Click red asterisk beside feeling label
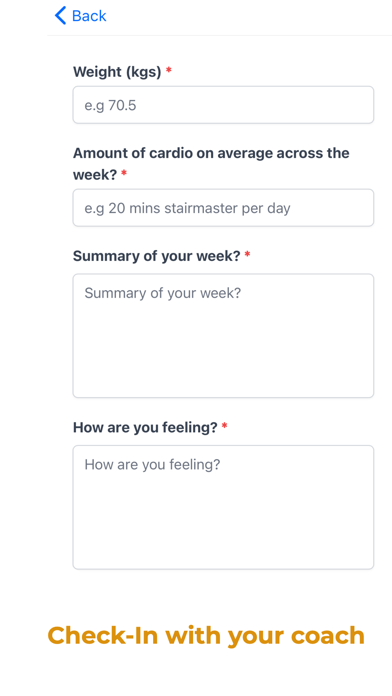Image resolution: width=392 pixels, height=696 pixels. (225, 426)
